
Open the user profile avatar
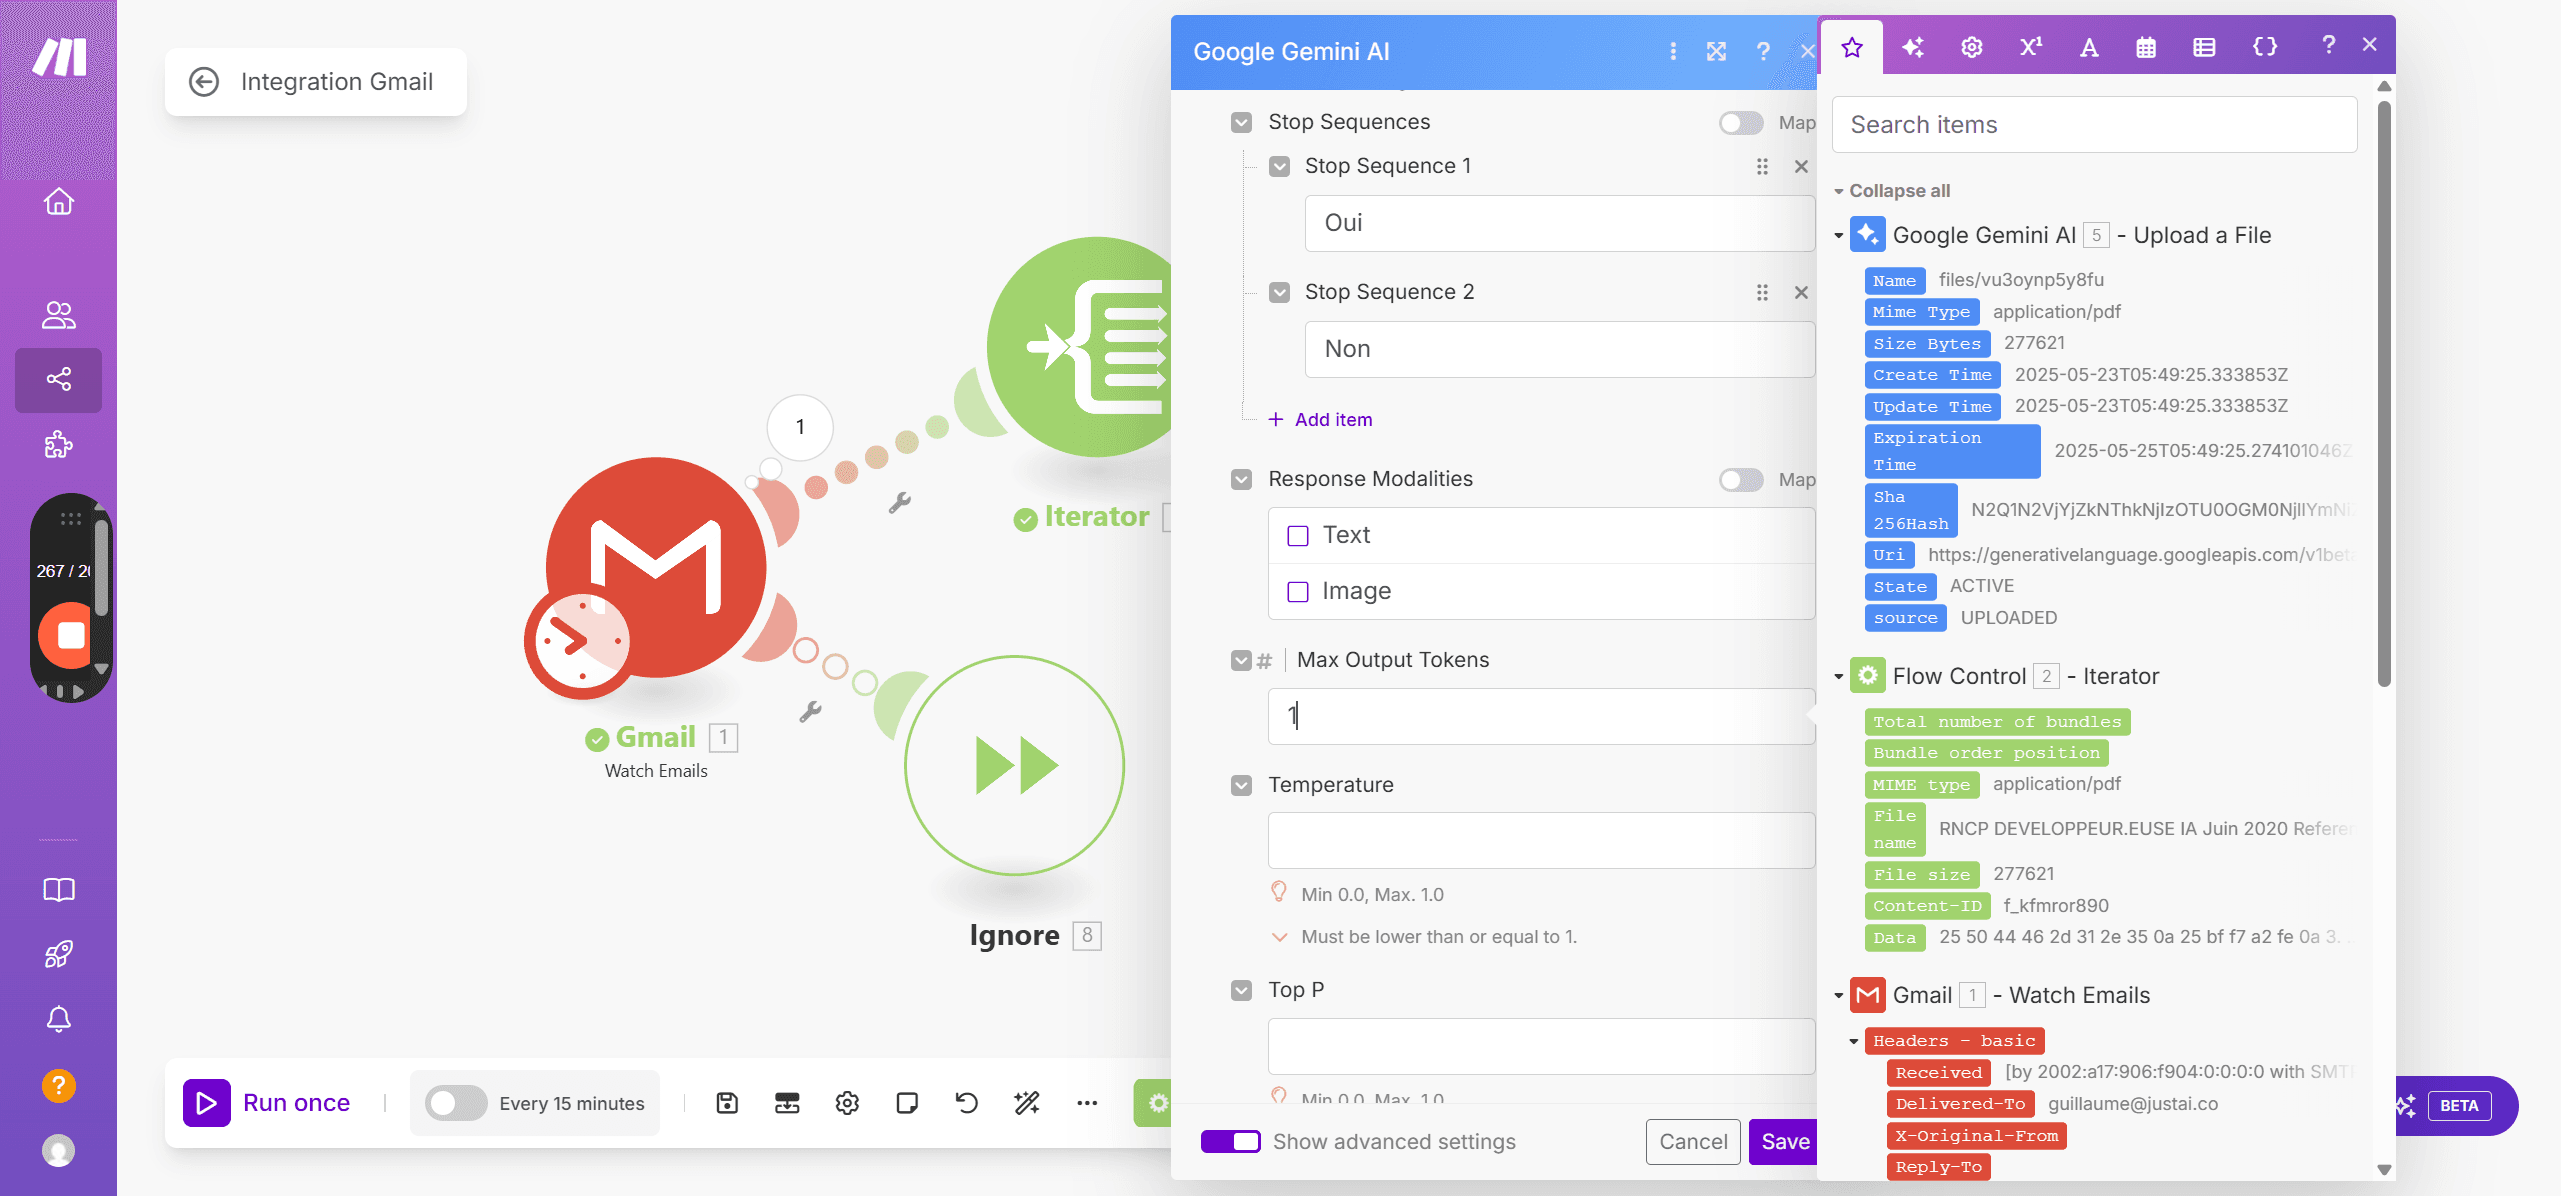59,1151
